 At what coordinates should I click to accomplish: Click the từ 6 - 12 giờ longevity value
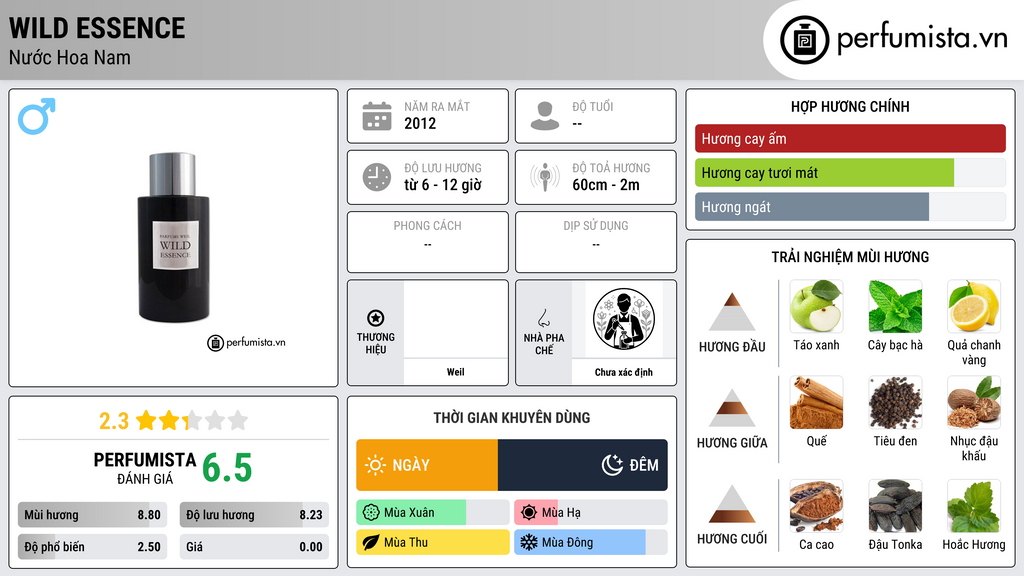pos(443,185)
